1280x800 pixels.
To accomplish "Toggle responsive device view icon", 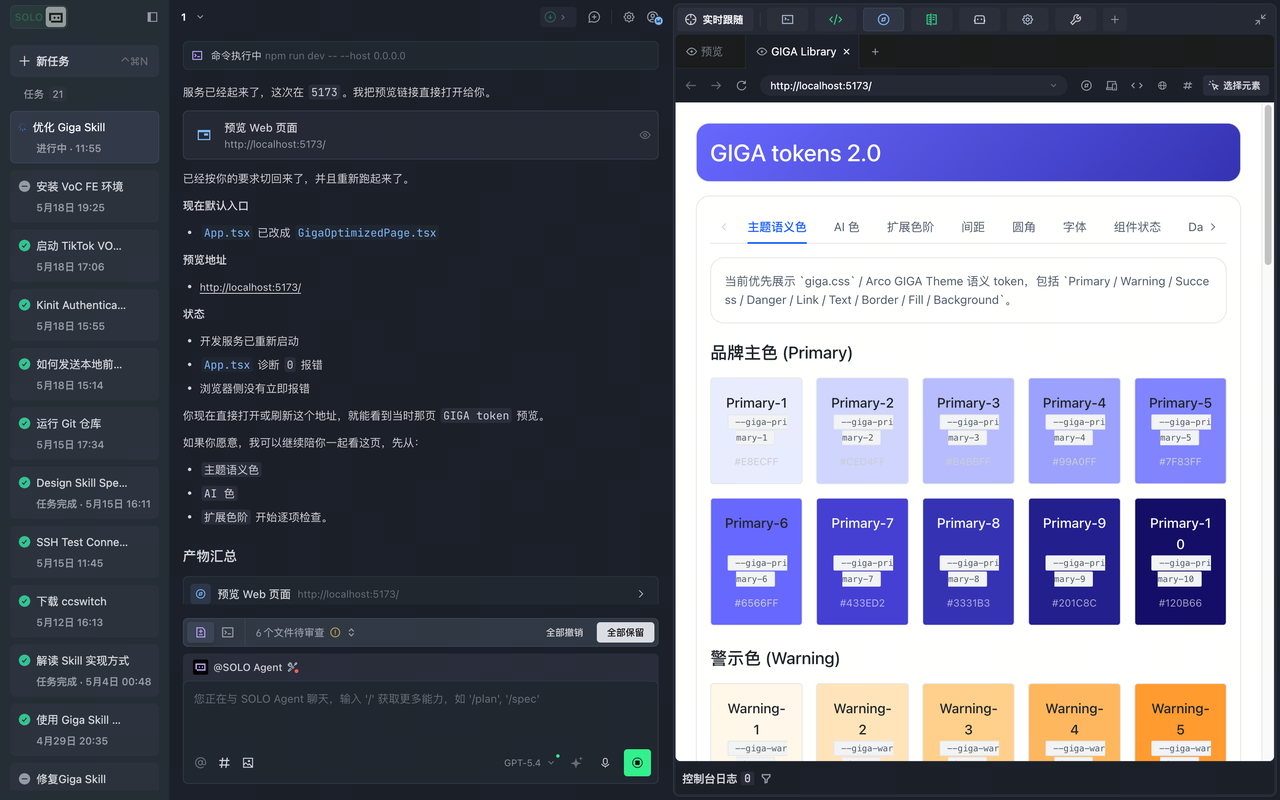I will click(x=1111, y=86).
